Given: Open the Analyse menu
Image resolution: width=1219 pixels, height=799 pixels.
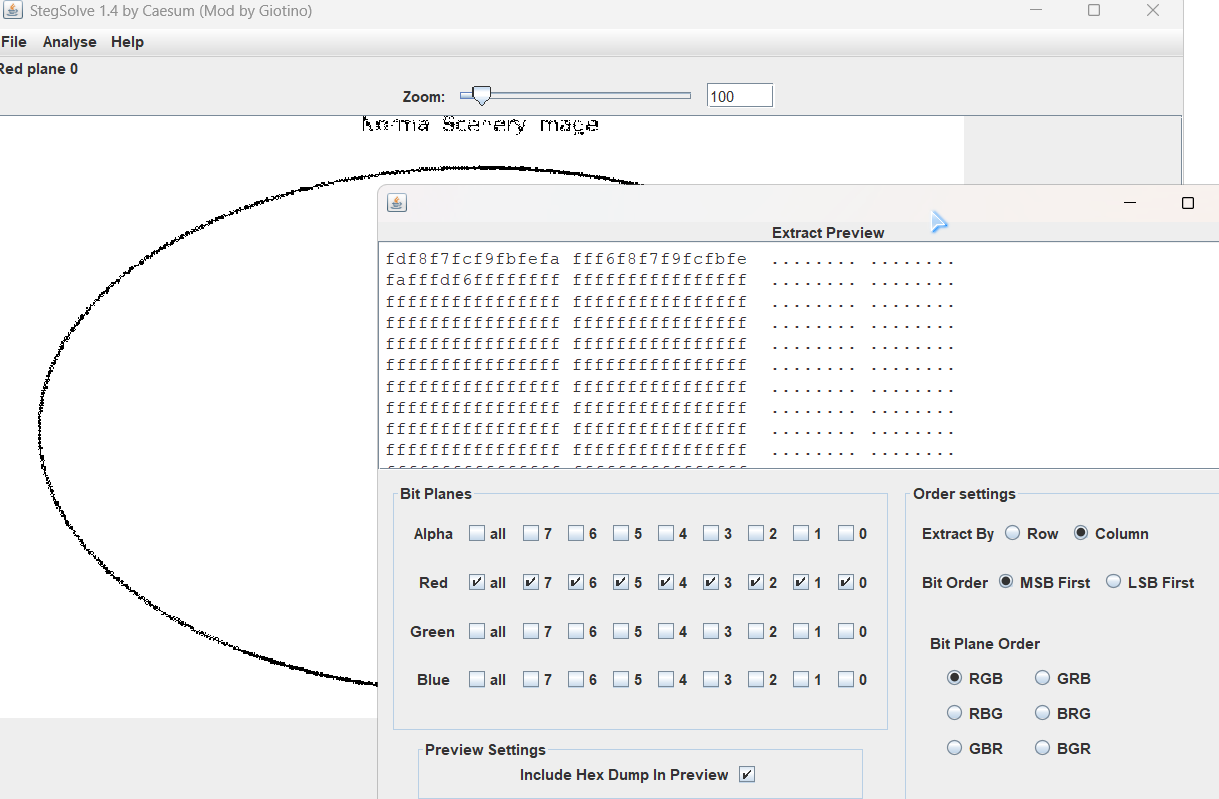Looking at the screenshot, I should tap(69, 42).
